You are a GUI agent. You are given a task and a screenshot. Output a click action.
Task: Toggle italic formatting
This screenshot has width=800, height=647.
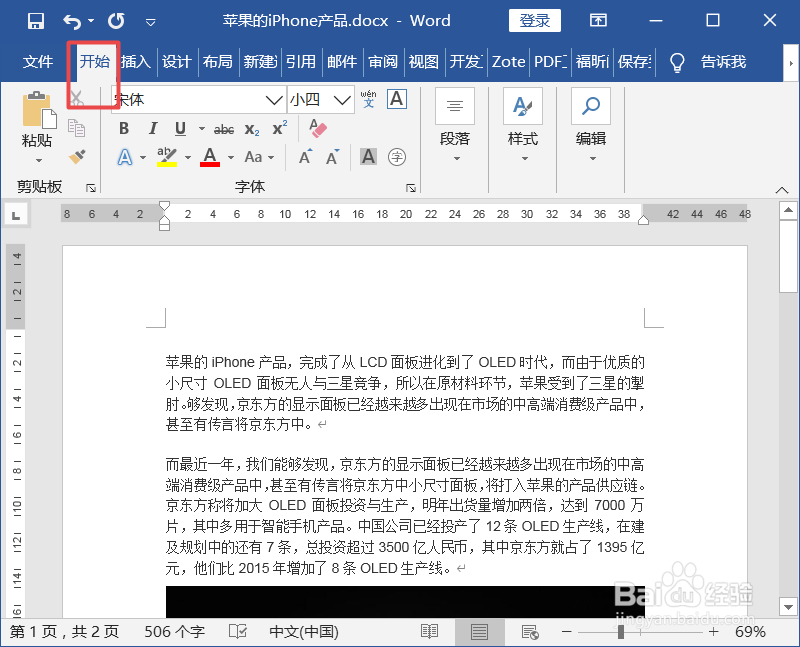coord(153,127)
